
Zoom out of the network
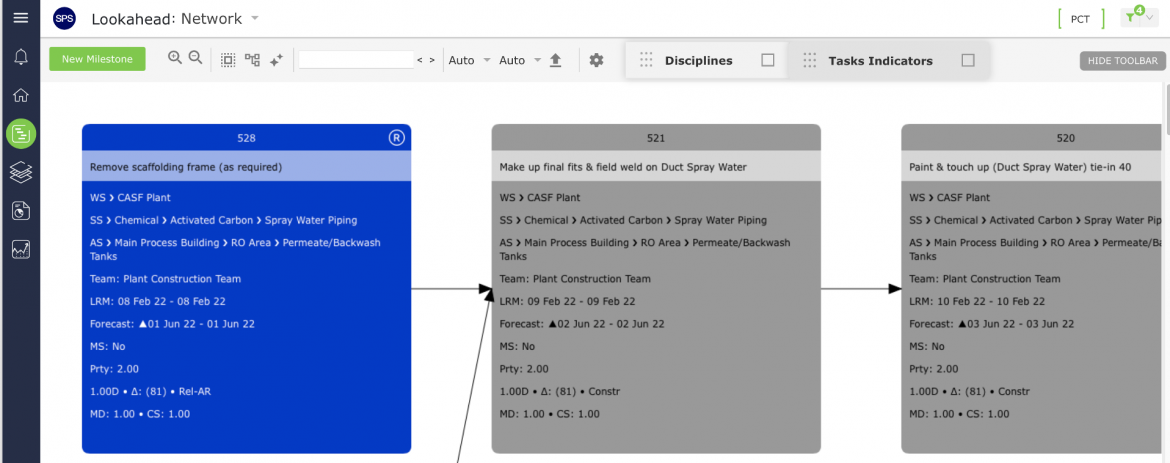pyautogui.click(x=195, y=58)
